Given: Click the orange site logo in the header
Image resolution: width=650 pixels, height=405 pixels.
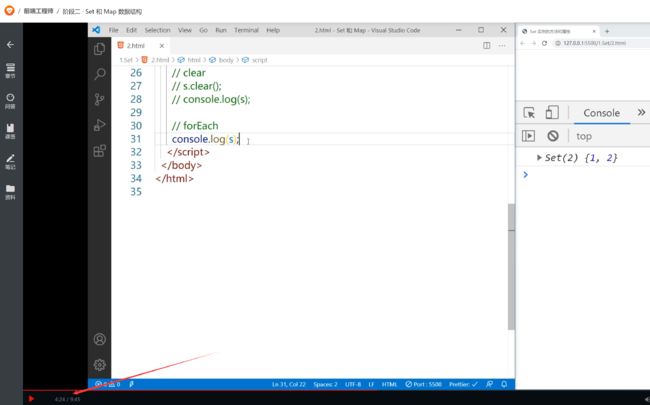Looking at the screenshot, I should point(9,11).
